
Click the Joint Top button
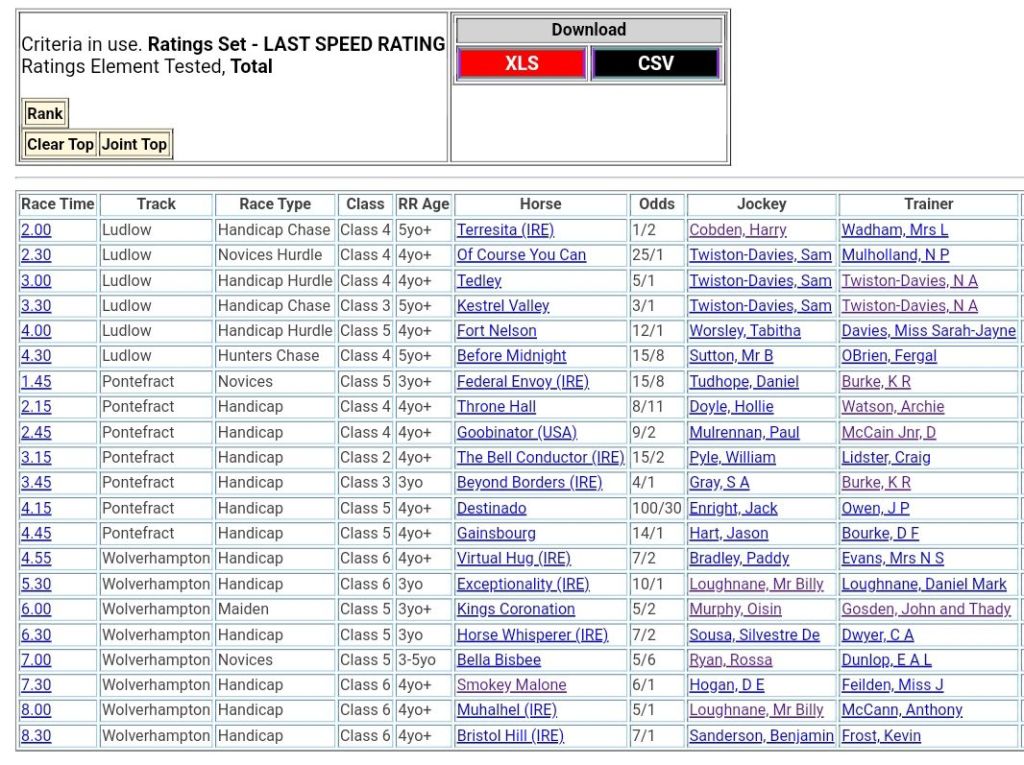tap(134, 144)
